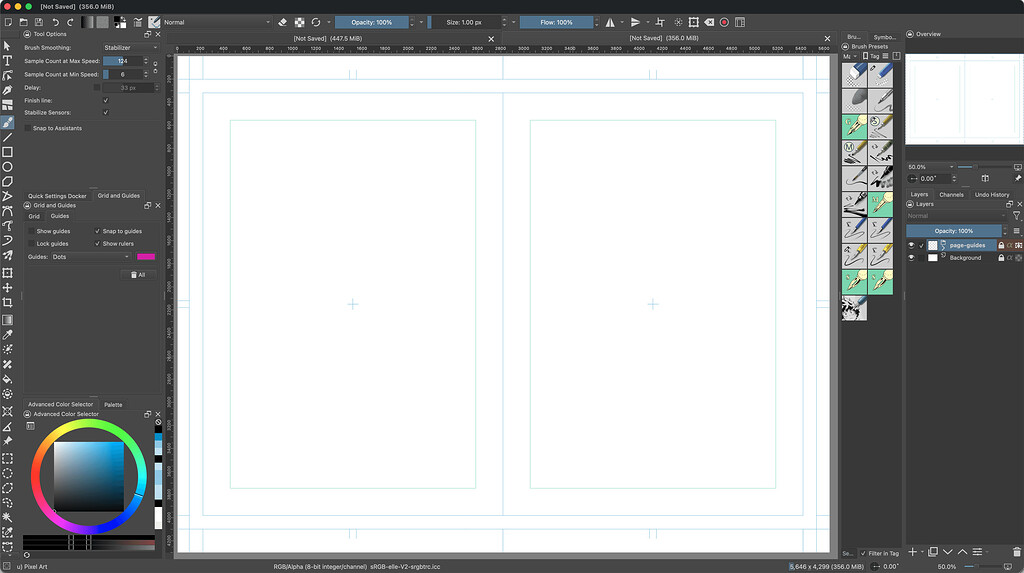Enable the Show guides checkbox
This screenshot has width=1024, height=573.
31,231
